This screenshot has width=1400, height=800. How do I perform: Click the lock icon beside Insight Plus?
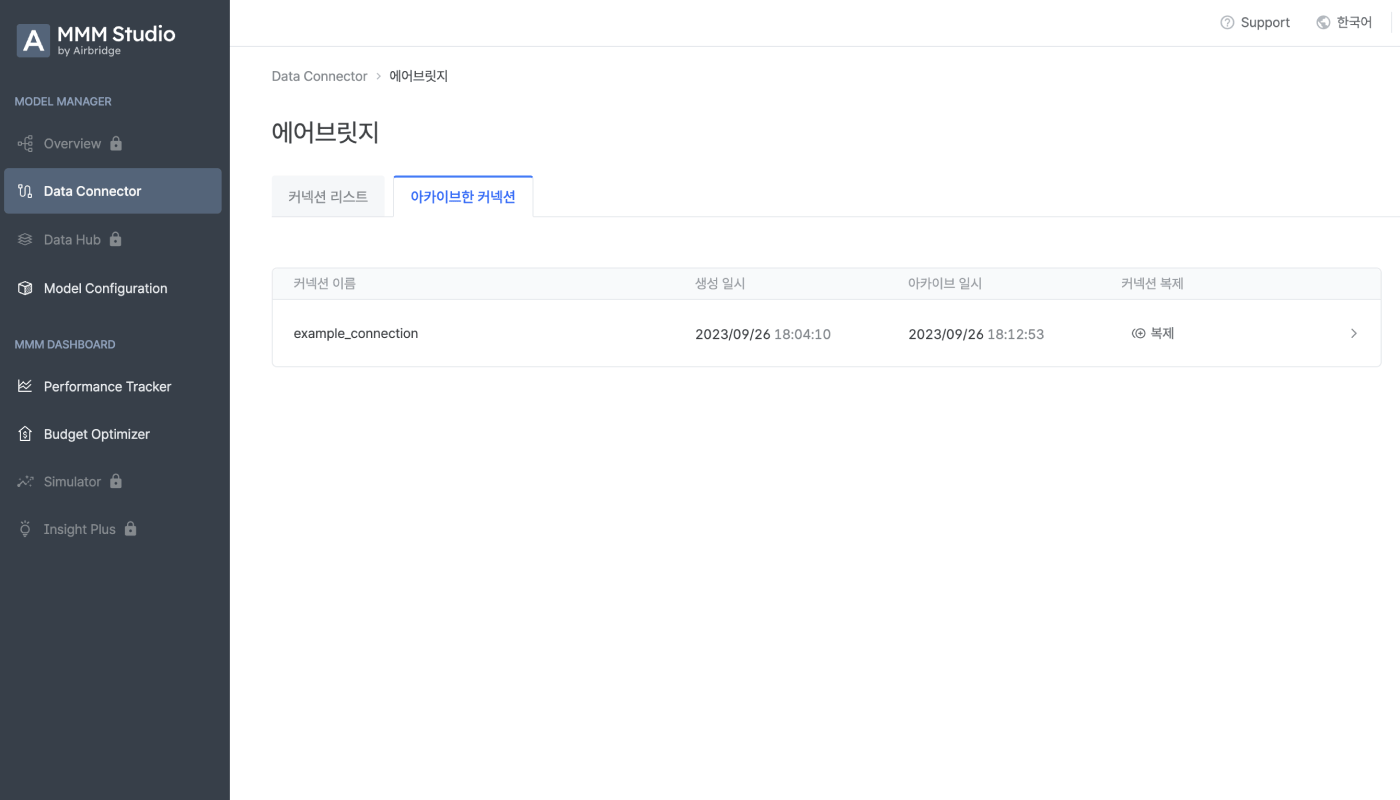pos(130,528)
